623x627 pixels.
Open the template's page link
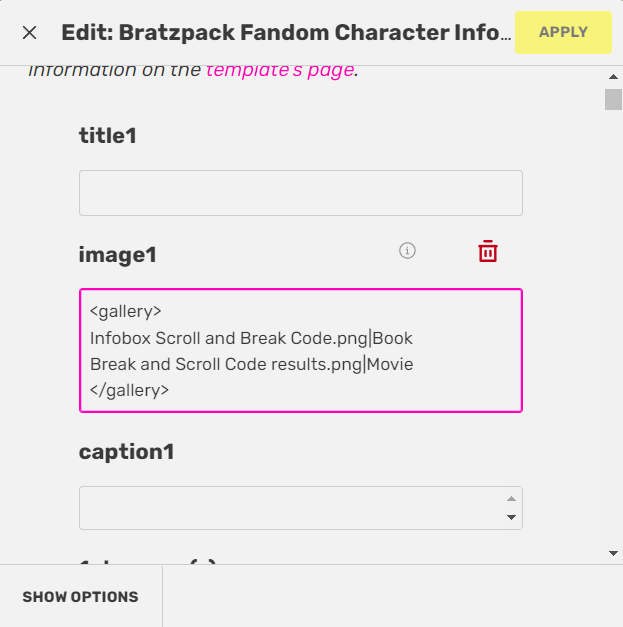pos(279,70)
